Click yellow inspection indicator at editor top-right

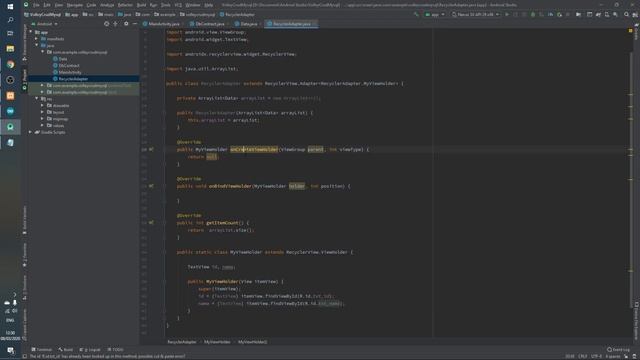click(631, 31)
